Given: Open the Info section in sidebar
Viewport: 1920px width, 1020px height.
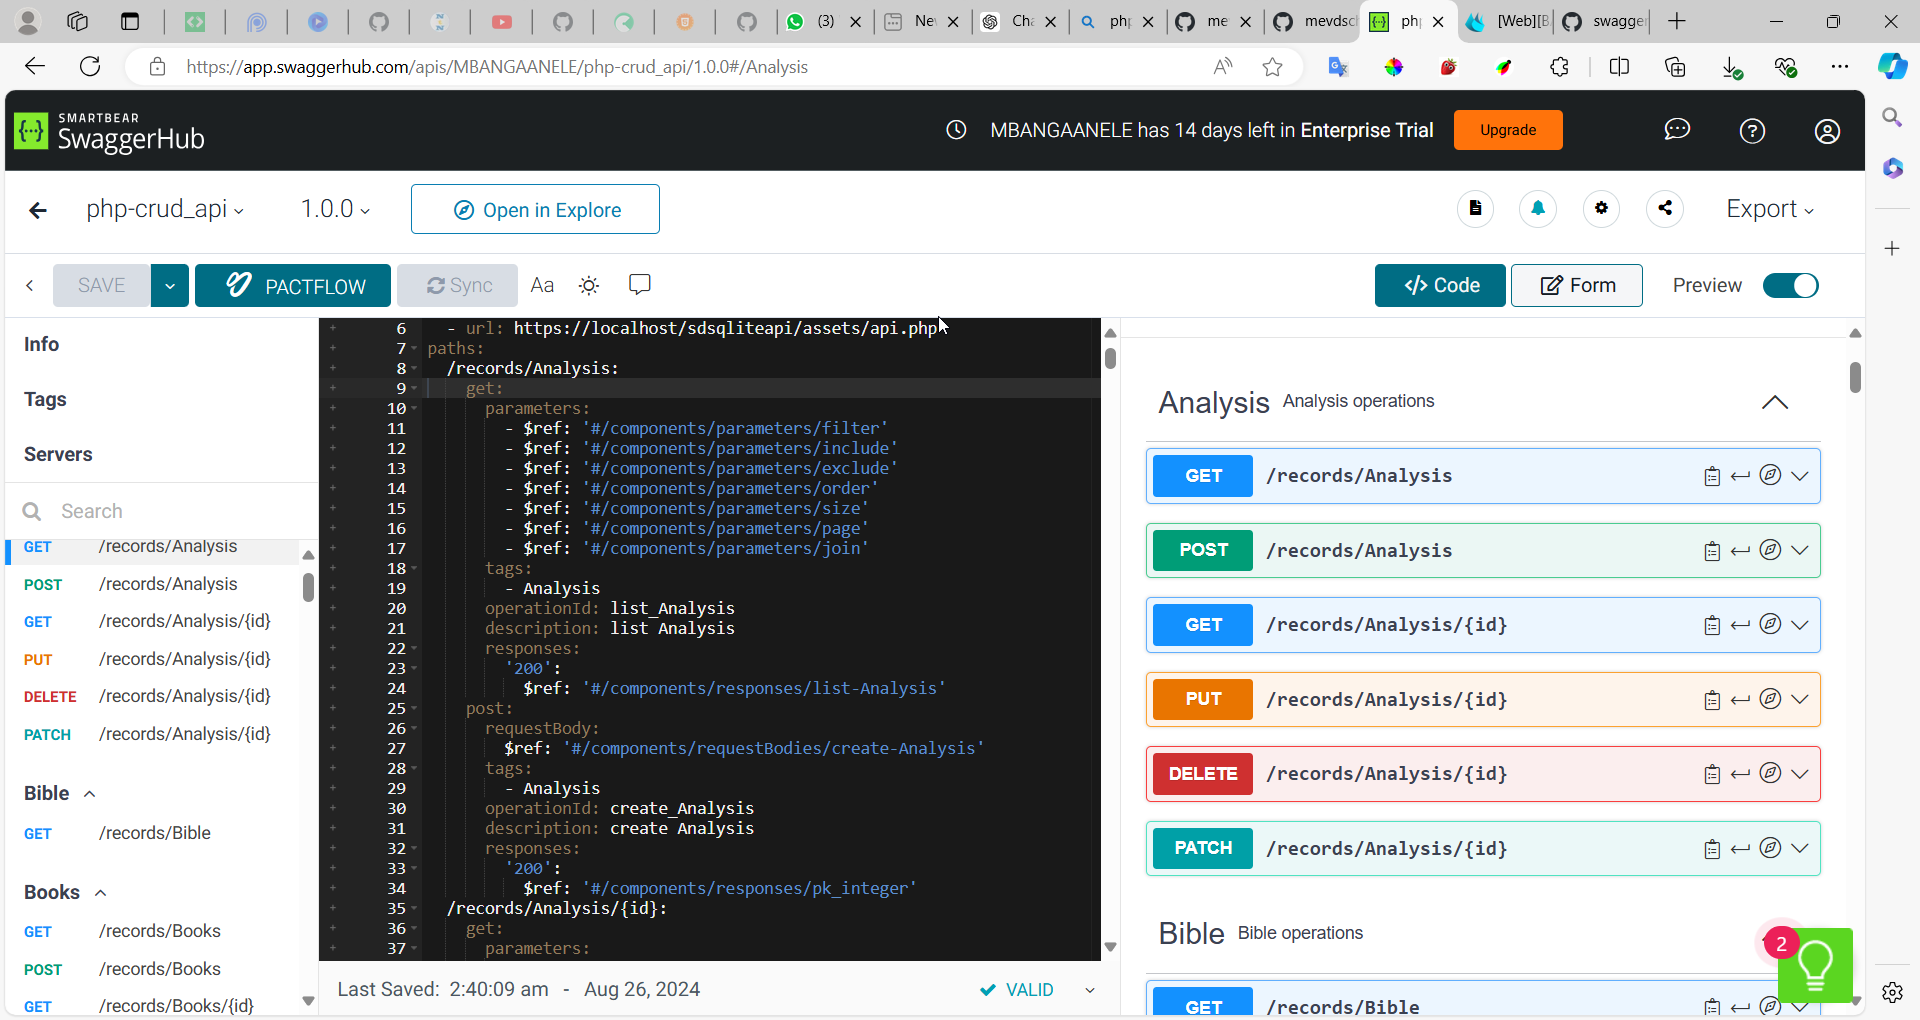Looking at the screenshot, I should click(x=41, y=344).
